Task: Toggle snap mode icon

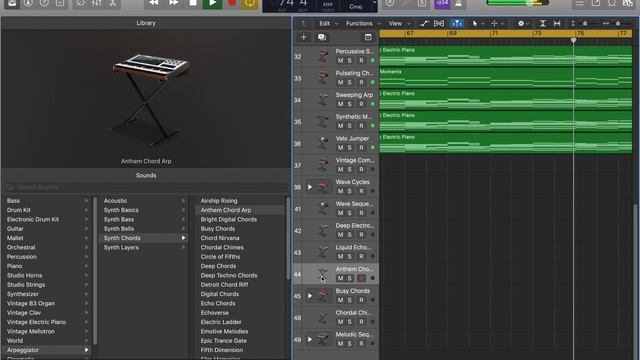Action: click(542, 24)
